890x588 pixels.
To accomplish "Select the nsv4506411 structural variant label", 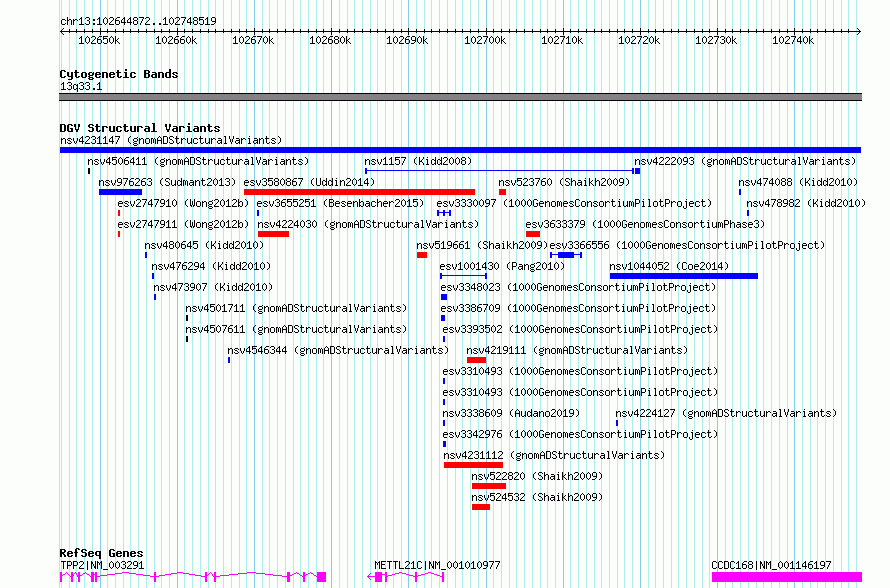I will [198, 161].
